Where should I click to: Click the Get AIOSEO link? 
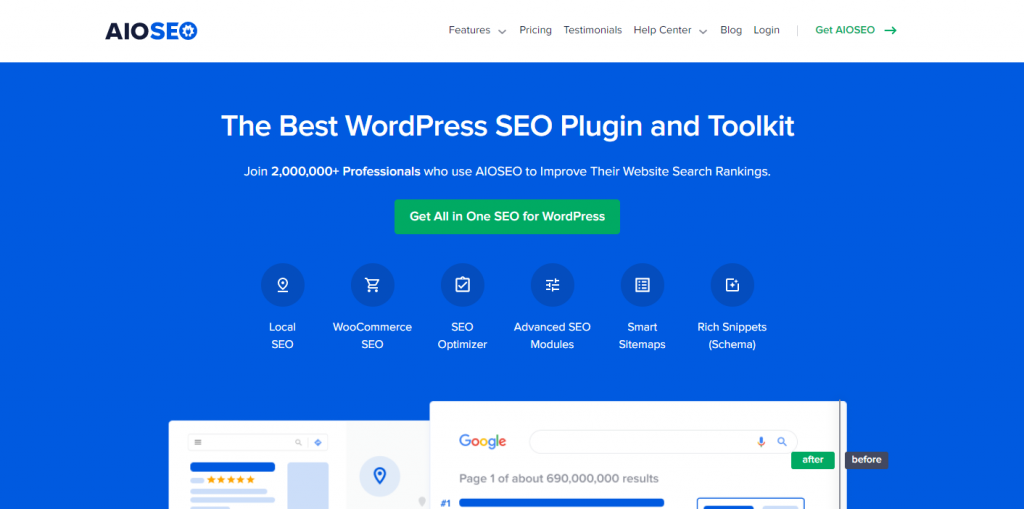click(845, 30)
